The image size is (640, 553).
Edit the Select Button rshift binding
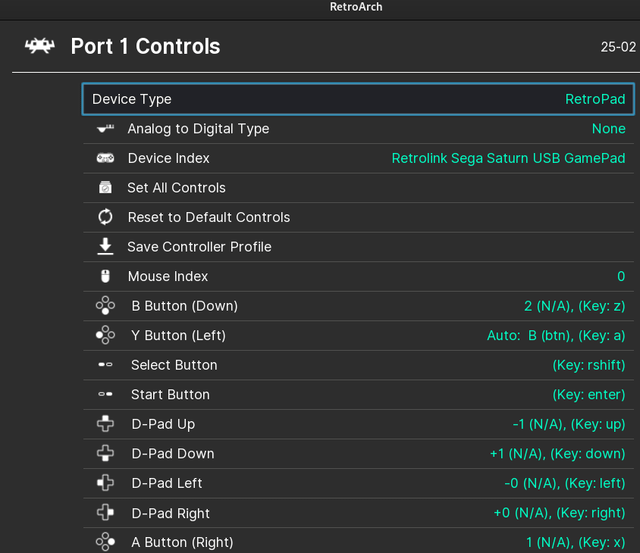point(588,365)
